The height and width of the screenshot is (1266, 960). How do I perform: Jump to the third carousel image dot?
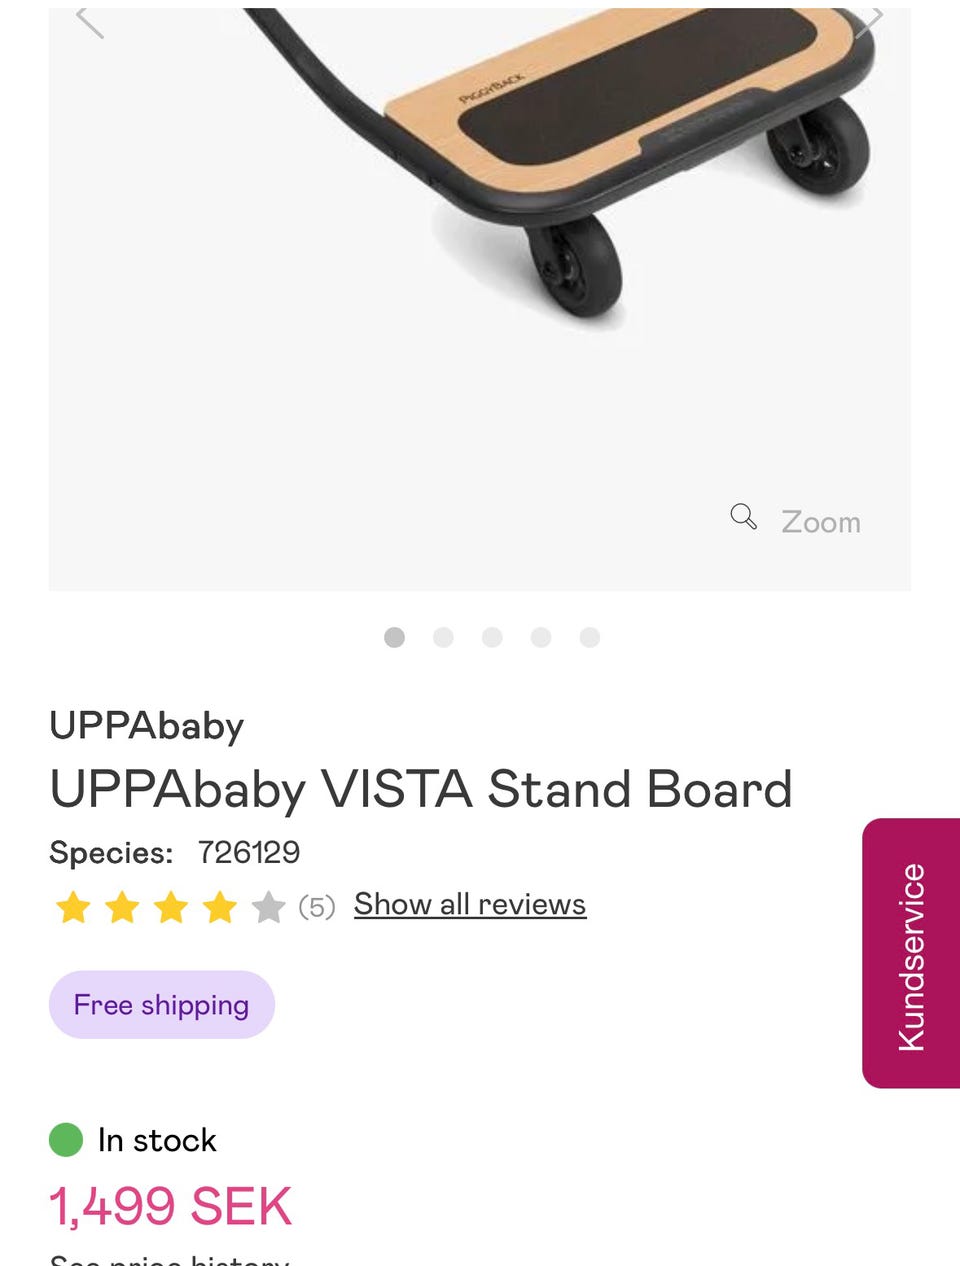click(x=492, y=637)
